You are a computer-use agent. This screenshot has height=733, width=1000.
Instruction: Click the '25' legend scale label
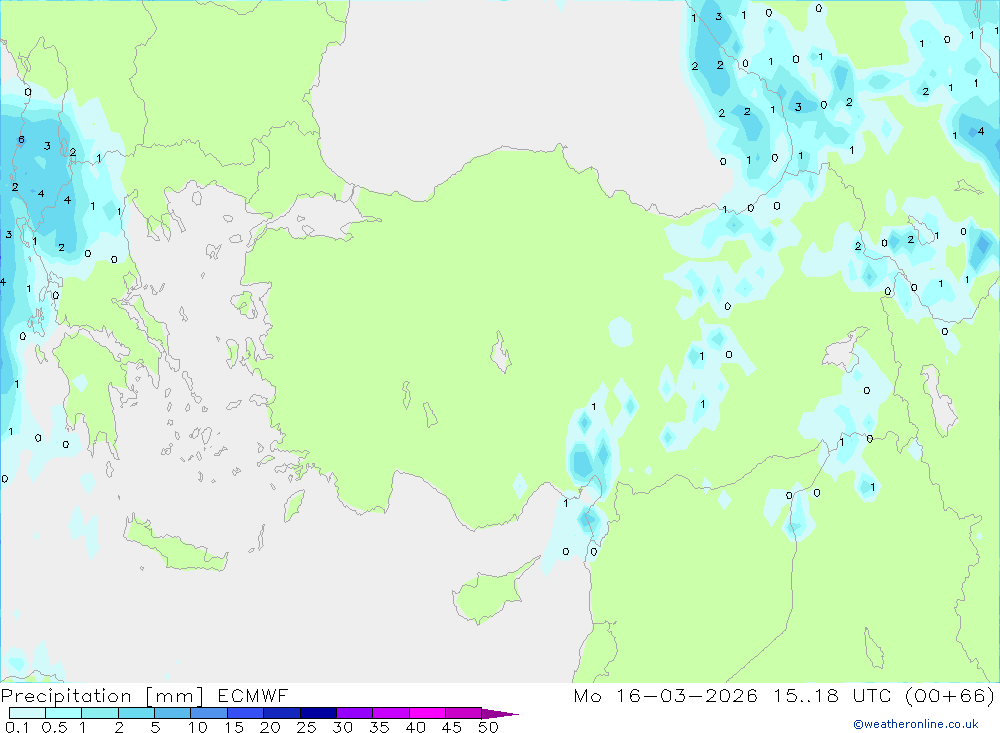click(307, 727)
